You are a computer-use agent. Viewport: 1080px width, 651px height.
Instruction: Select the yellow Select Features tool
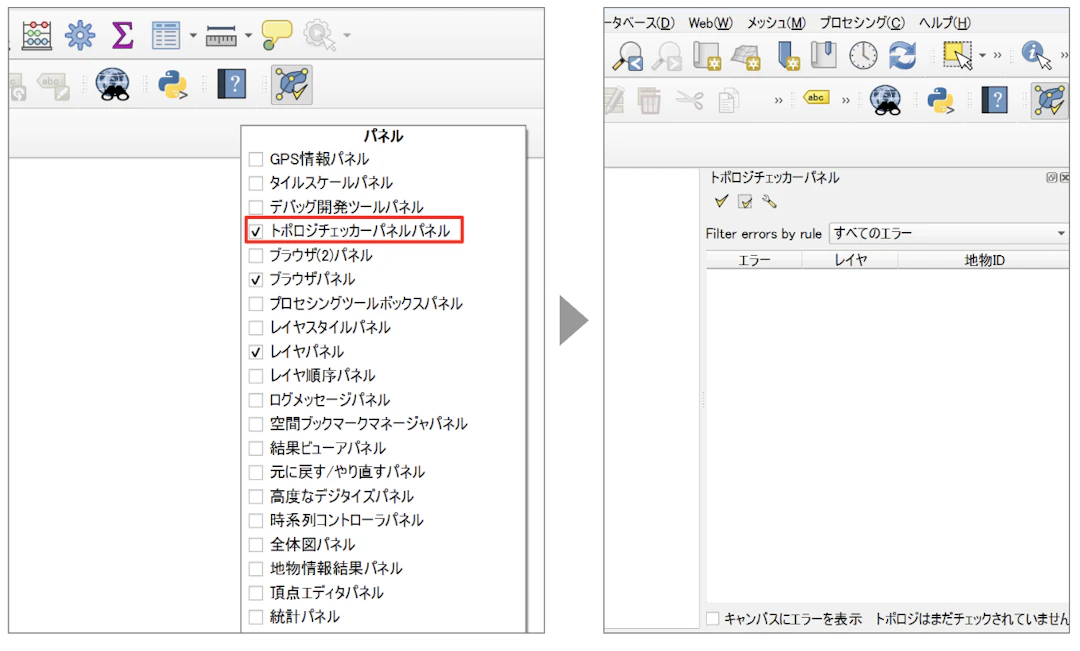point(958,55)
